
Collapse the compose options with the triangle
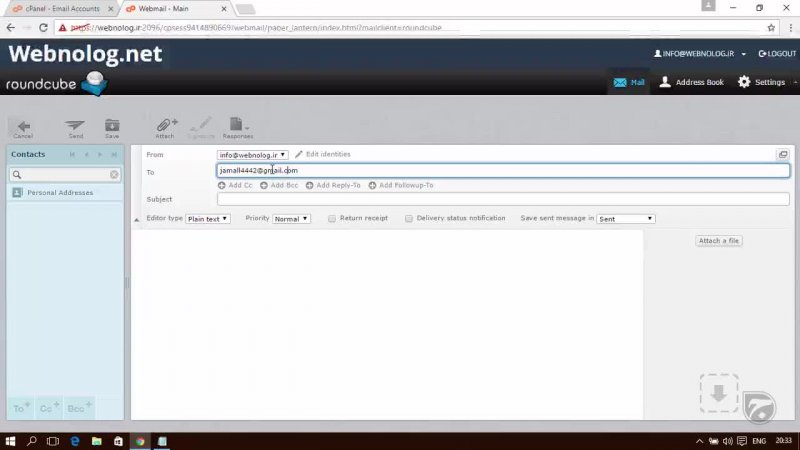tap(137, 218)
